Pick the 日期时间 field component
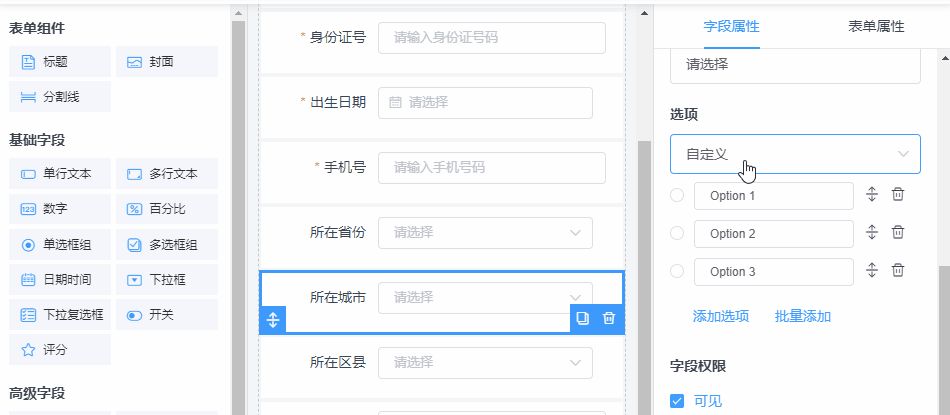This screenshot has height=415, width=950. [x=59, y=279]
